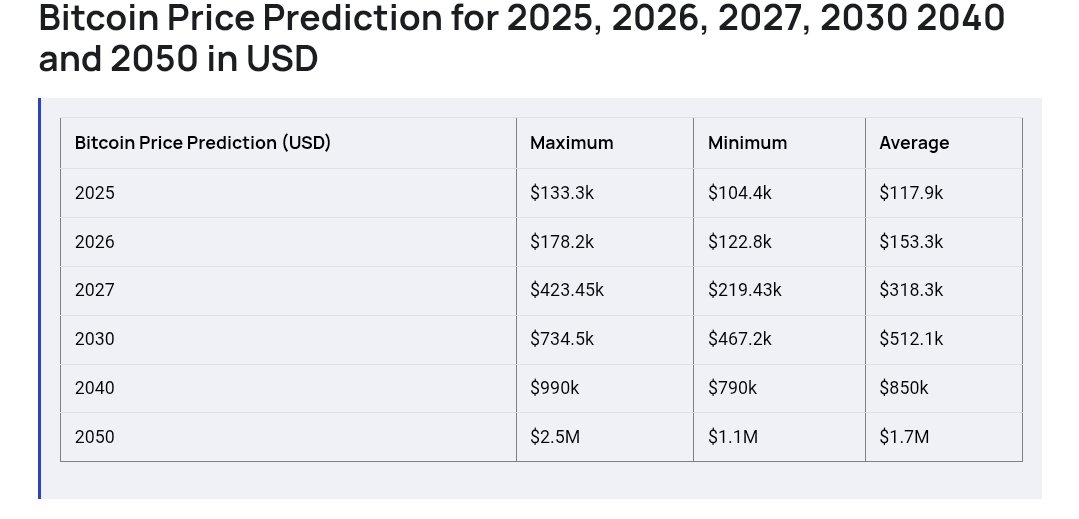Screen dimensions: 1079x519
Task: Select the $1.1M minimum cell
Action: (732, 437)
